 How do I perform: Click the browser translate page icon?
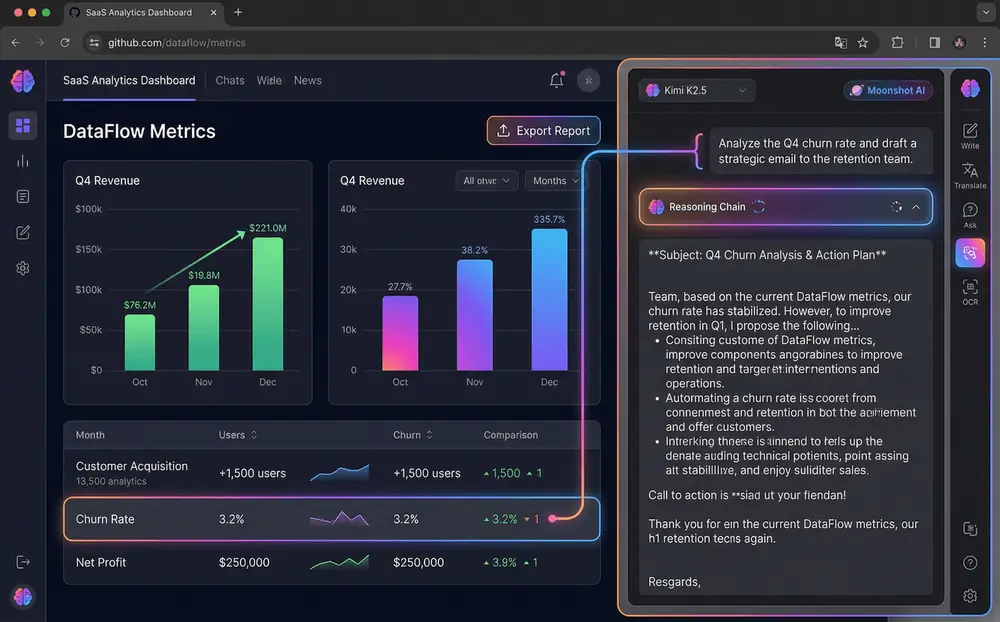tap(841, 43)
